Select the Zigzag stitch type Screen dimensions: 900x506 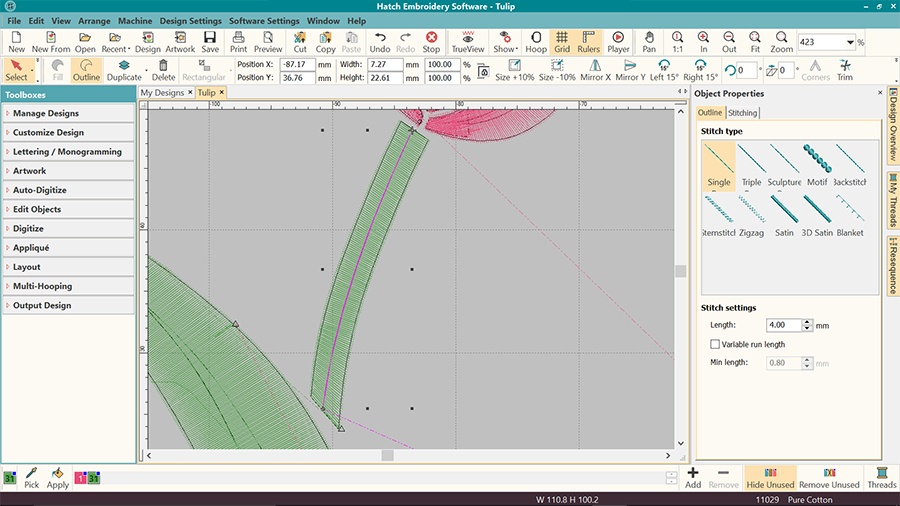pos(752,213)
